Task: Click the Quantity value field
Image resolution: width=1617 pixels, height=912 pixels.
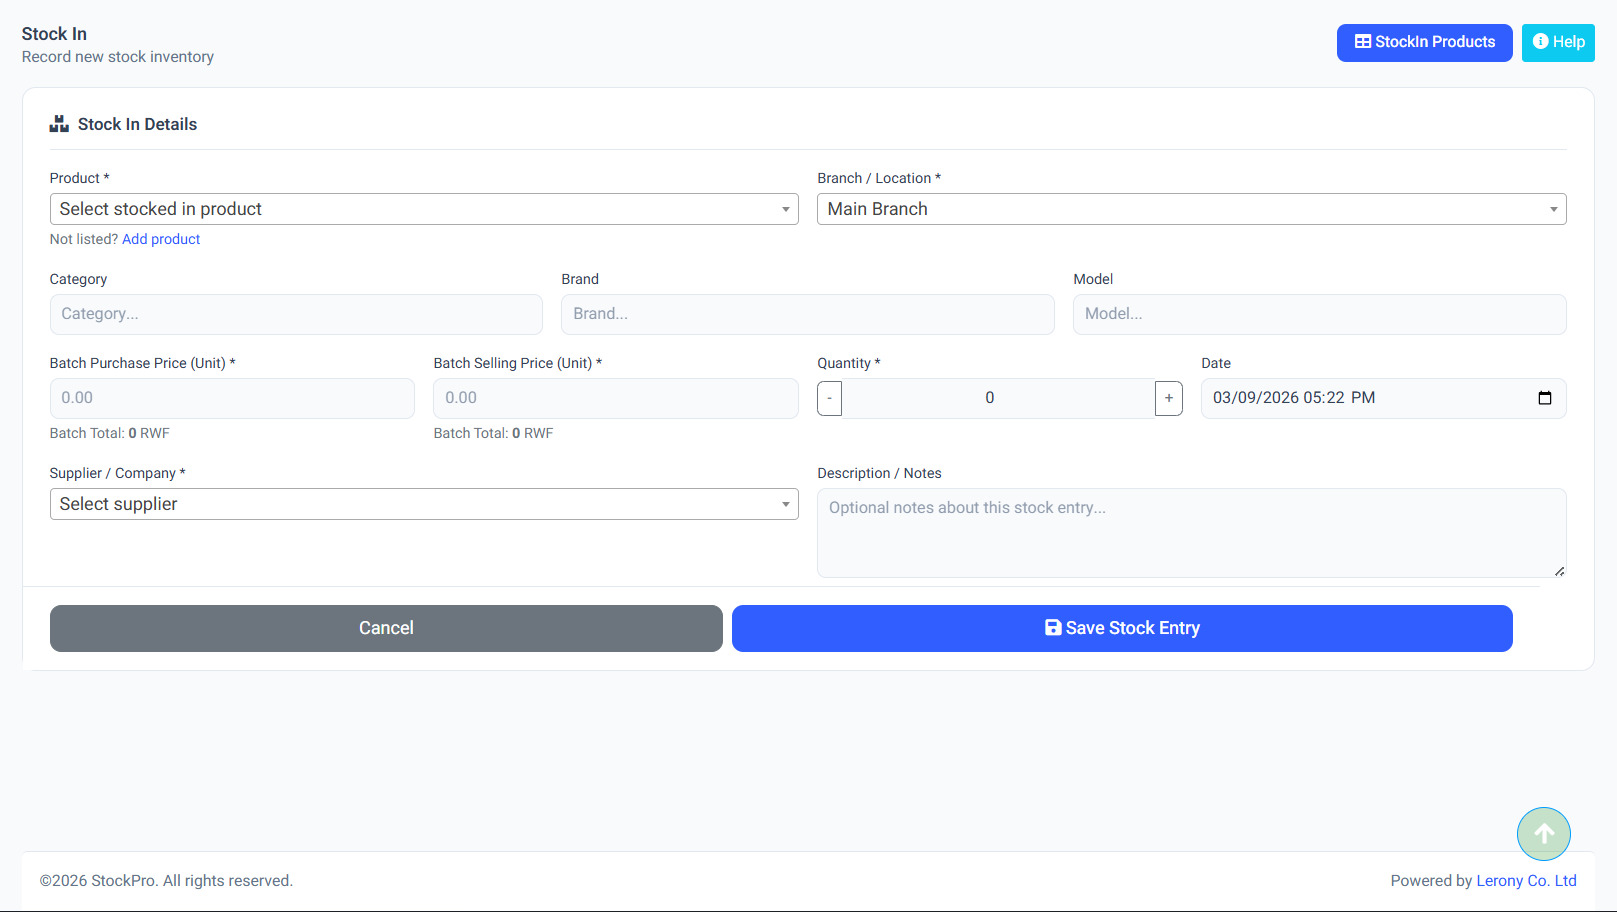Action: tap(998, 398)
